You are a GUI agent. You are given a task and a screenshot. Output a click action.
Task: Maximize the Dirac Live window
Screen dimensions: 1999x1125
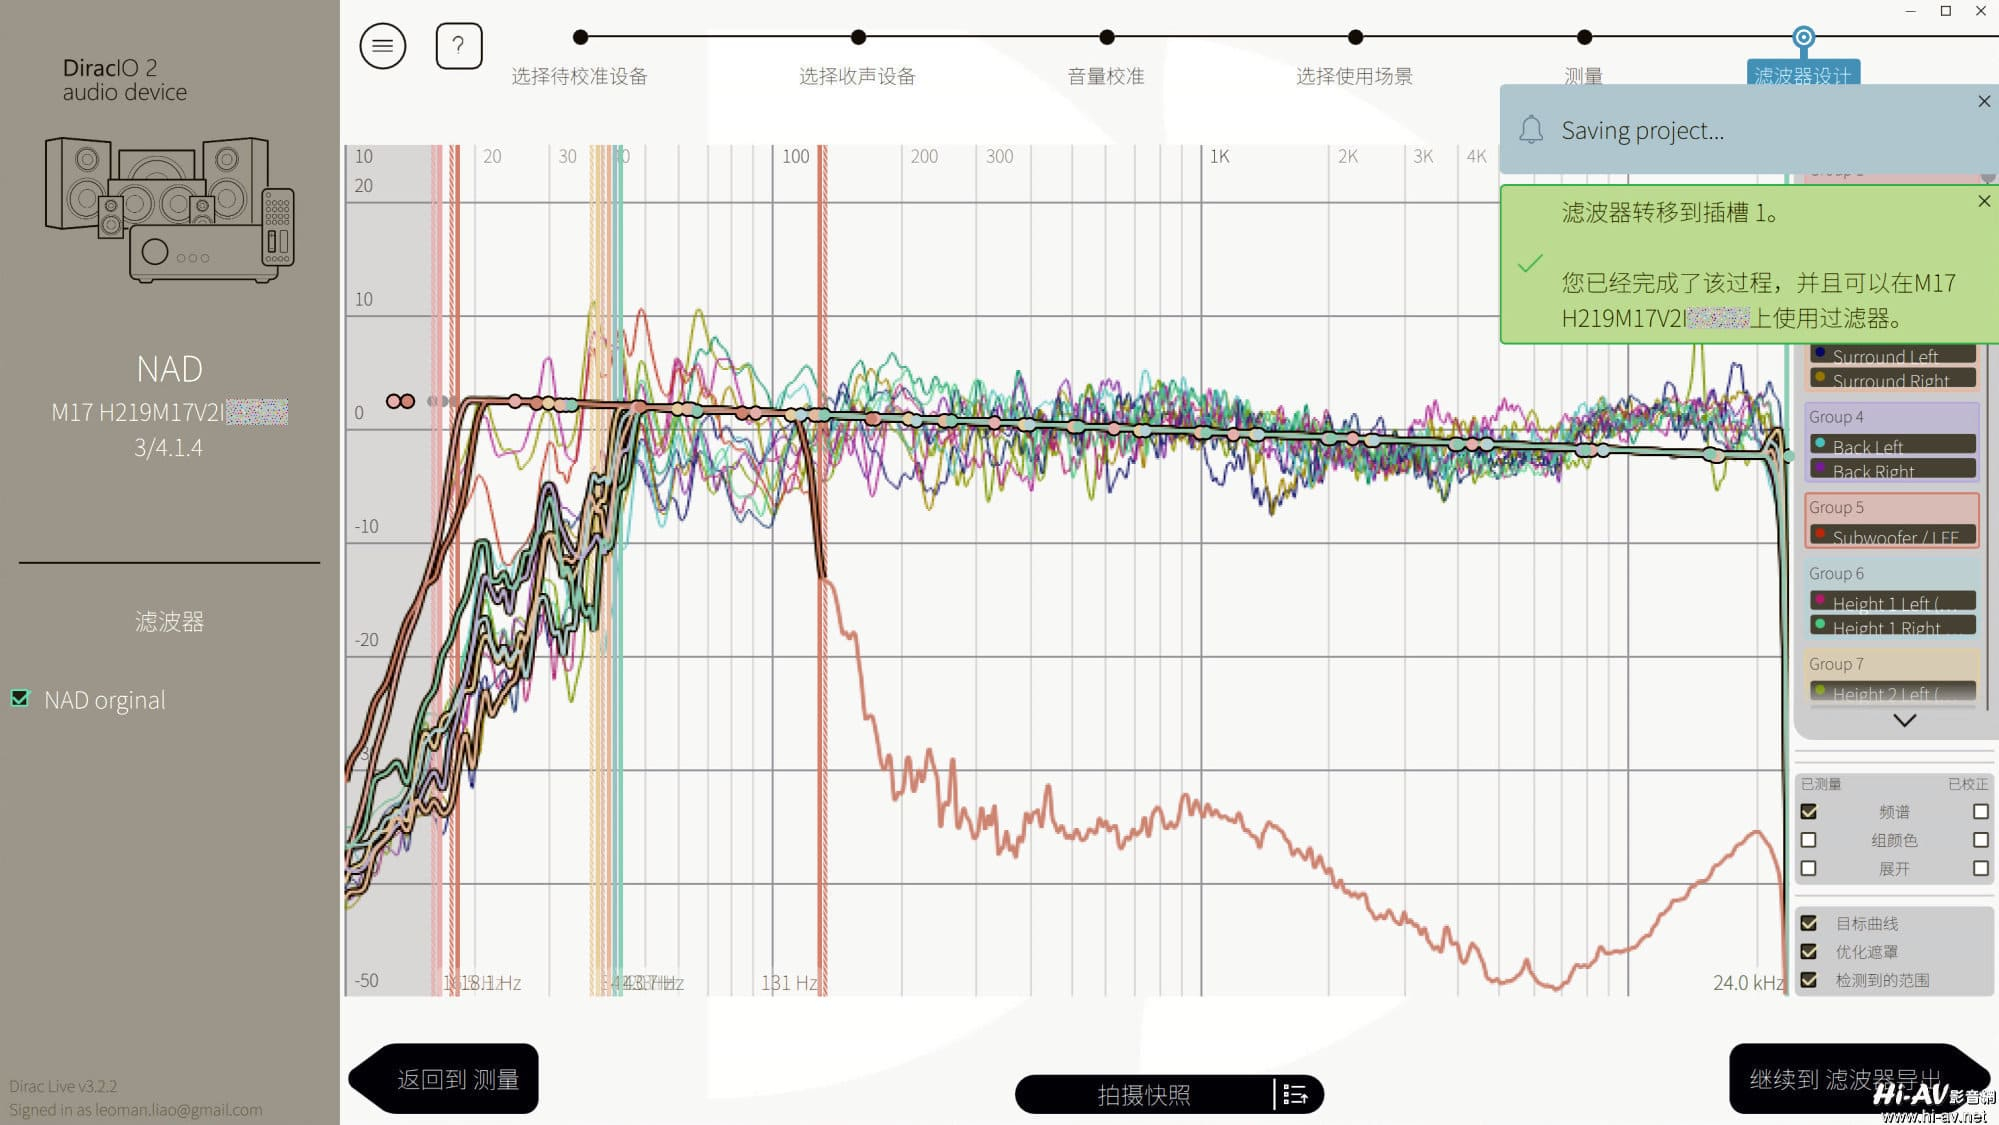pyautogui.click(x=1945, y=11)
